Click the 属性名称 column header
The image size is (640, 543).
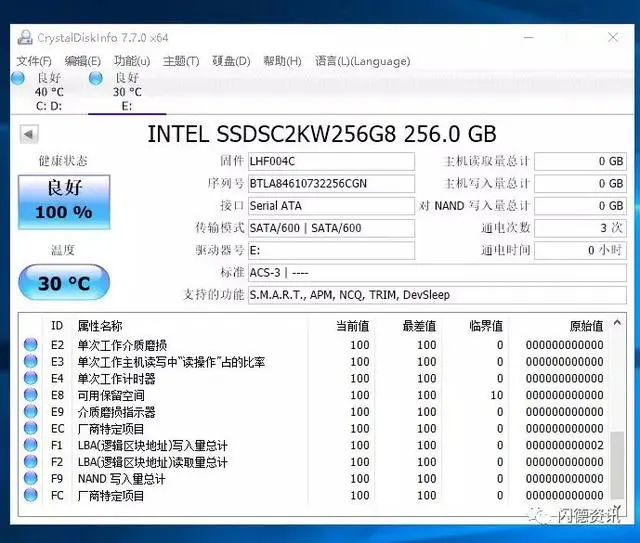click(x=100, y=325)
